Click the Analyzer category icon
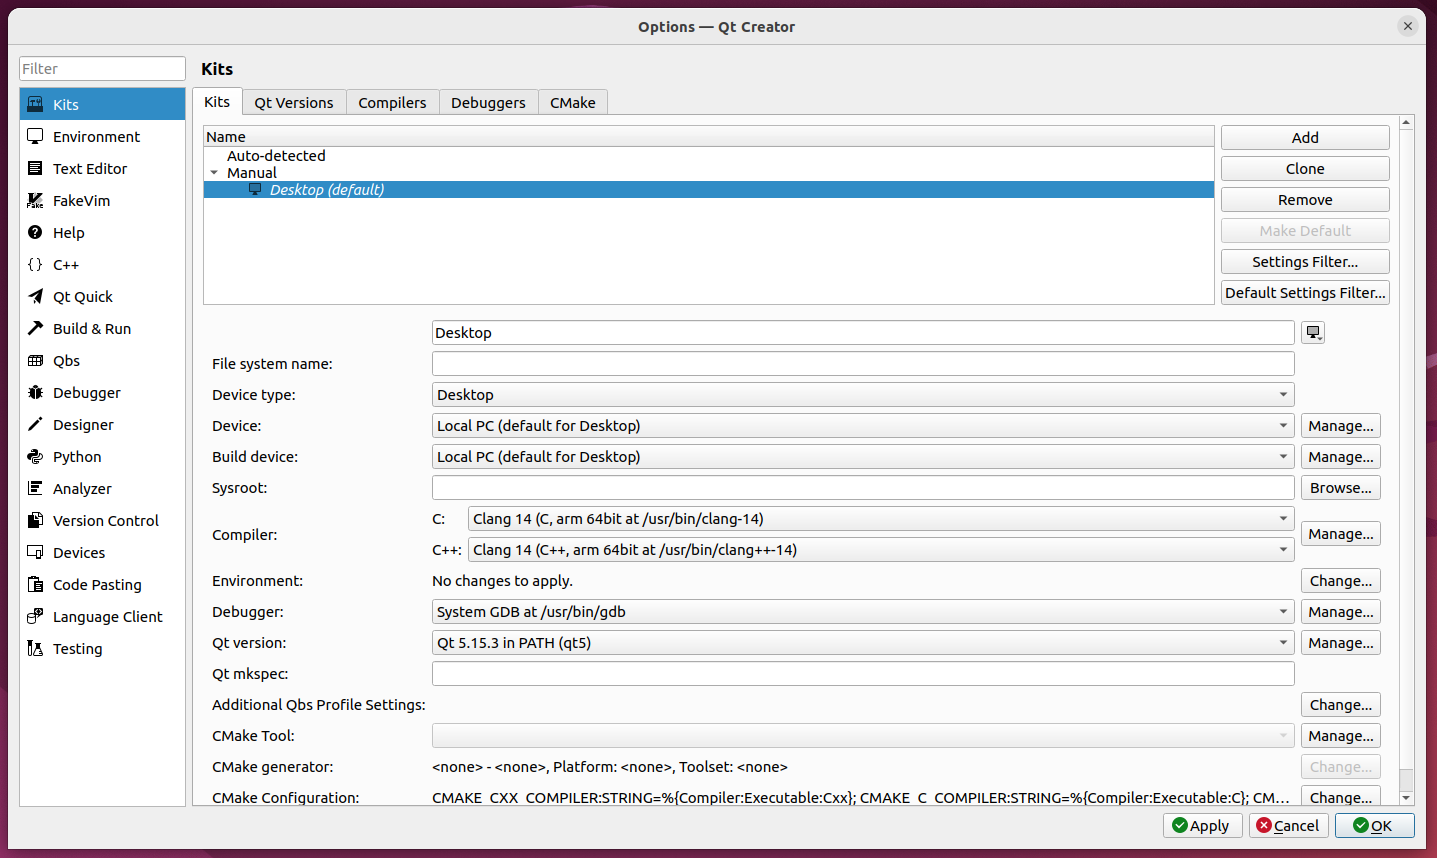 coord(35,488)
